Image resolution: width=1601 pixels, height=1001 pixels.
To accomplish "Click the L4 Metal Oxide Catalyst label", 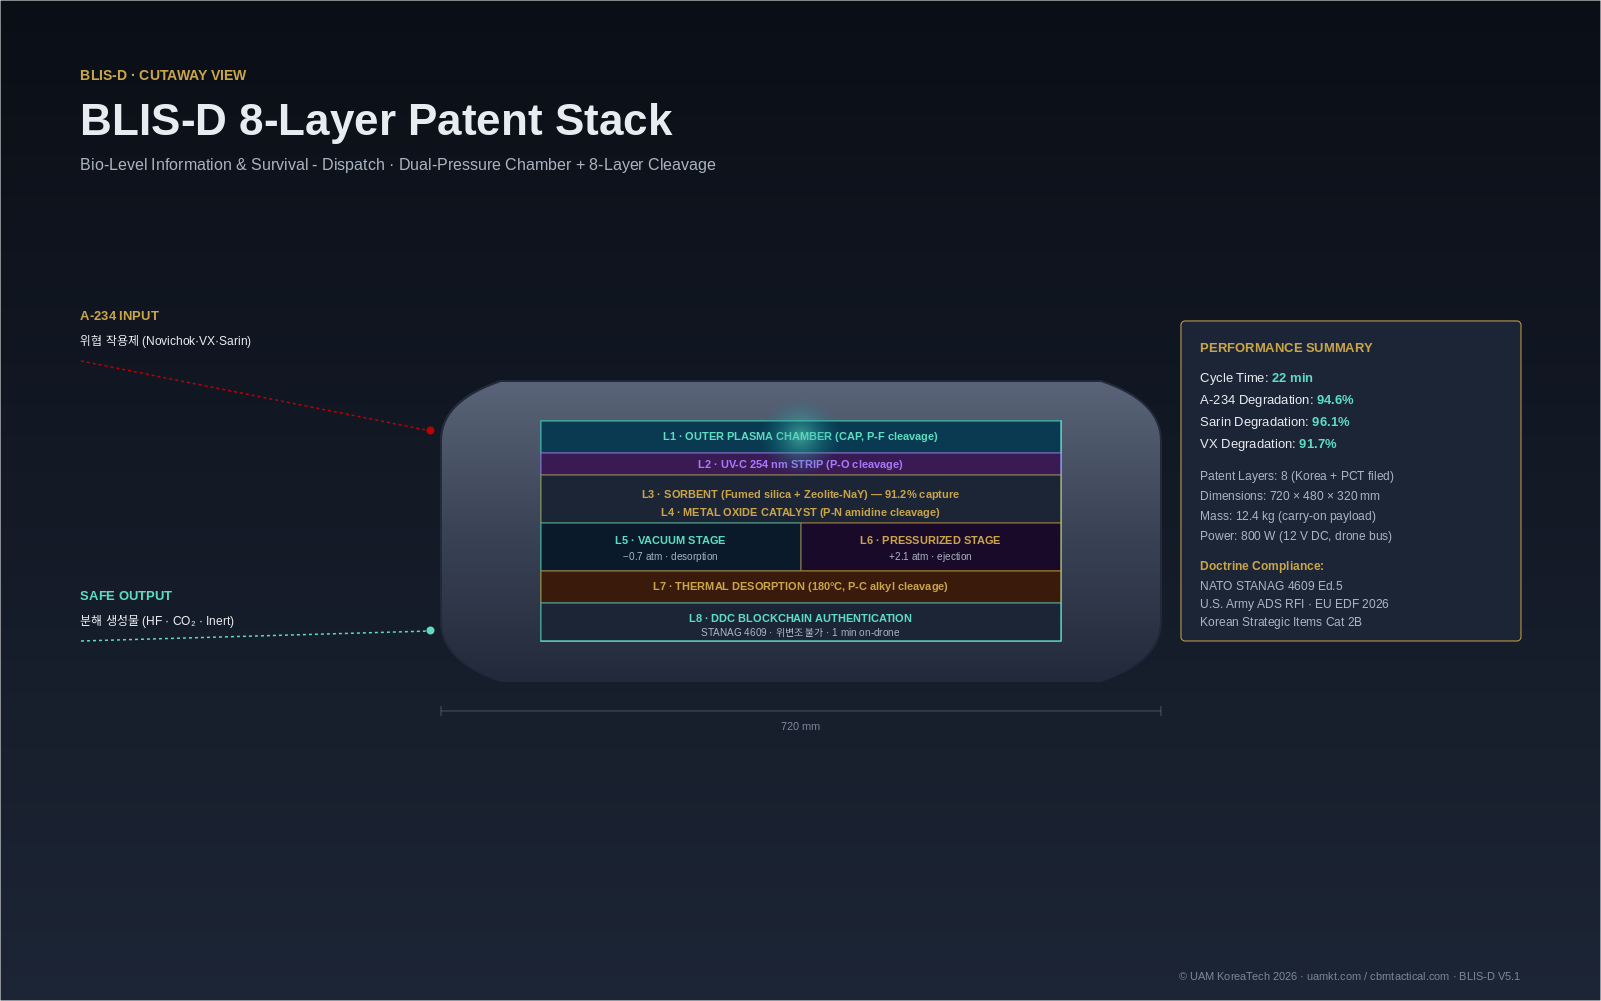I will (800, 512).
